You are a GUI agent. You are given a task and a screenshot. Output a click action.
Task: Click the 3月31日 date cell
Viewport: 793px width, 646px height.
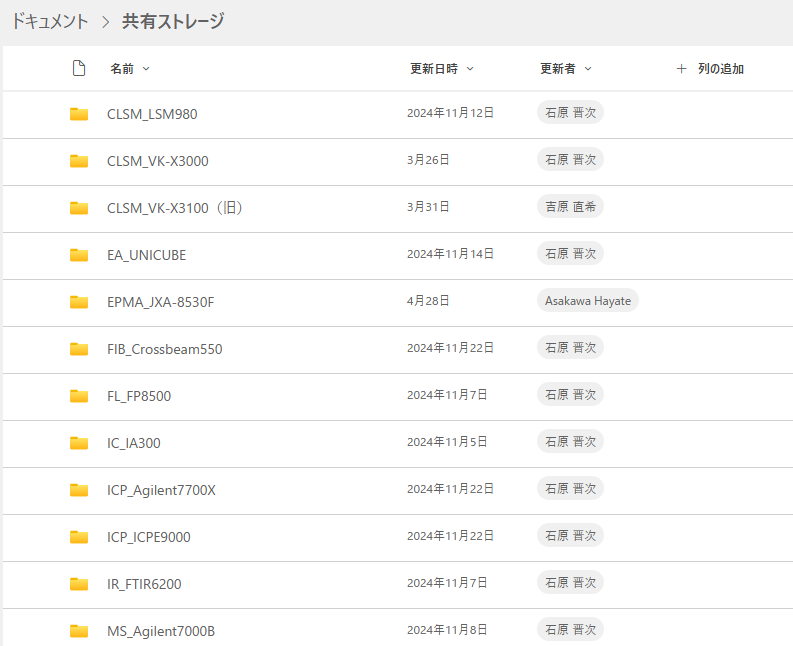428,207
